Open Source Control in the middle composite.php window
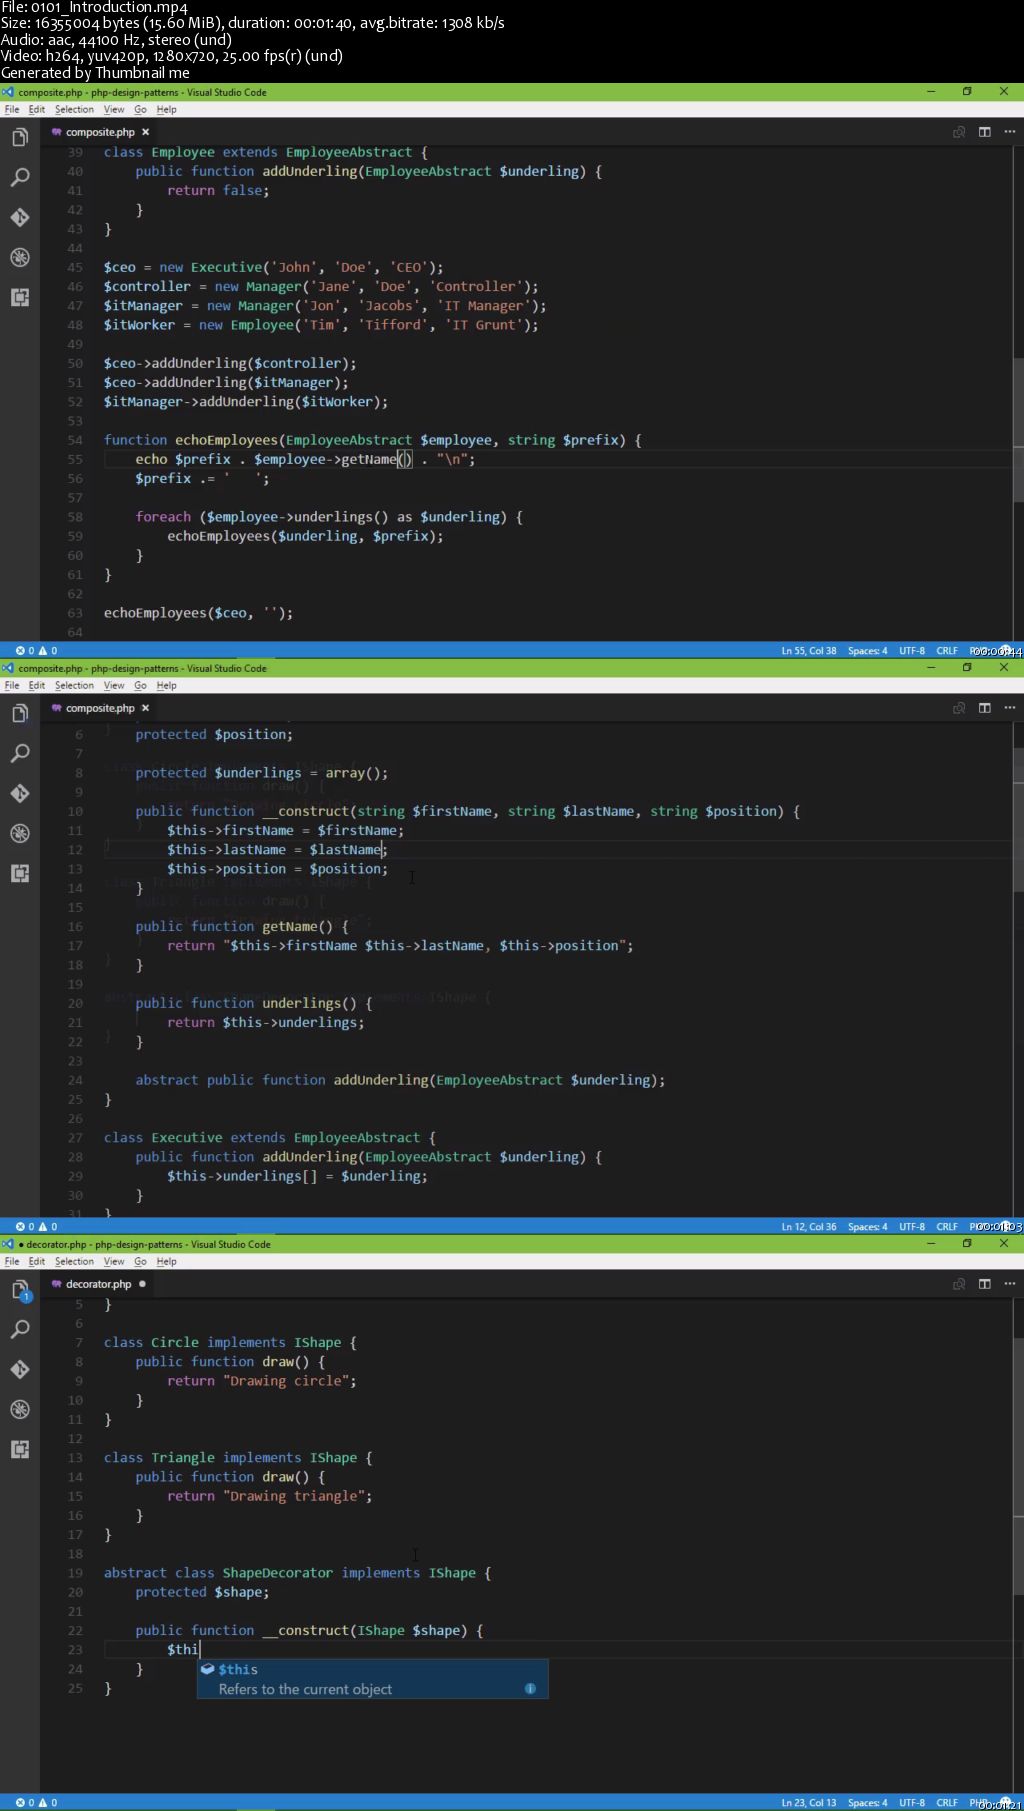The image size is (1024, 1811). click(x=19, y=794)
